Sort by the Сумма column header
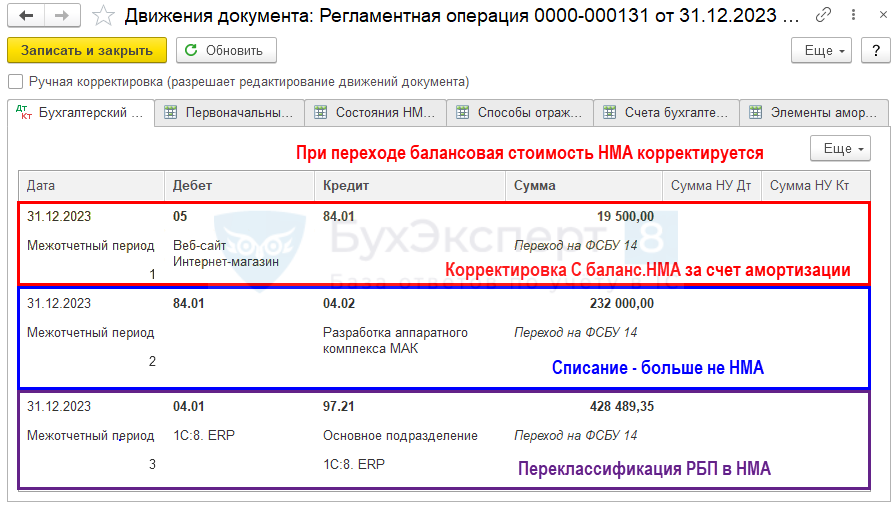Screen dimensions: 894x505 [x=534, y=185]
